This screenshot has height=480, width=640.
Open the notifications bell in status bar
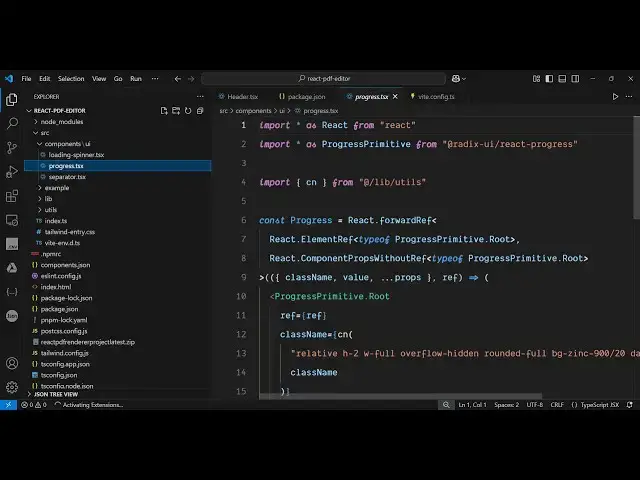[x=630, y=405]
